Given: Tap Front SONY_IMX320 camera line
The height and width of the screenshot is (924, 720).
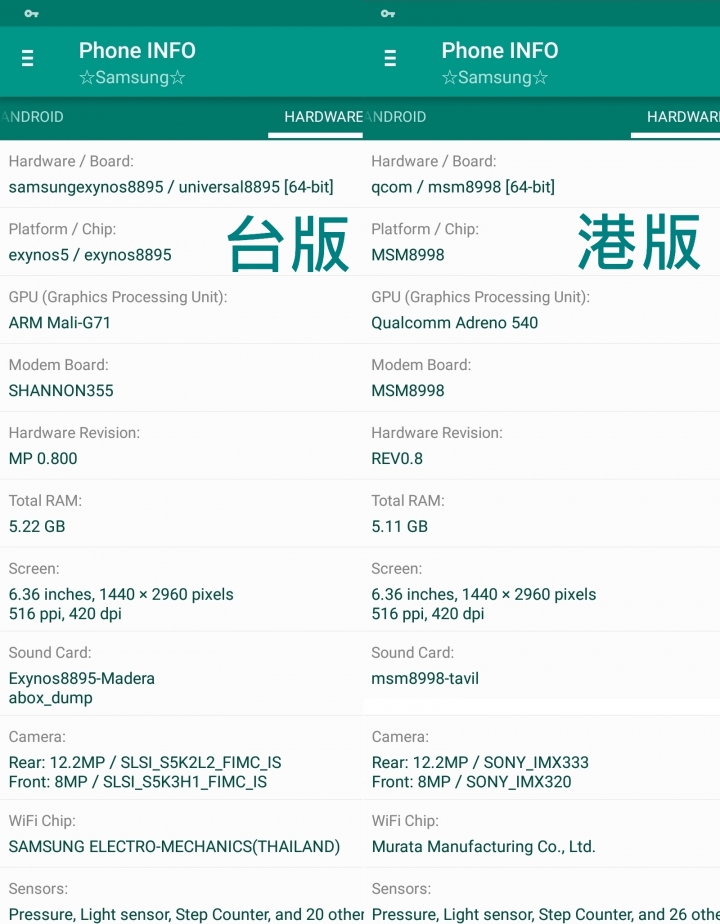Looking at the screenshot, I should point(471,782).
